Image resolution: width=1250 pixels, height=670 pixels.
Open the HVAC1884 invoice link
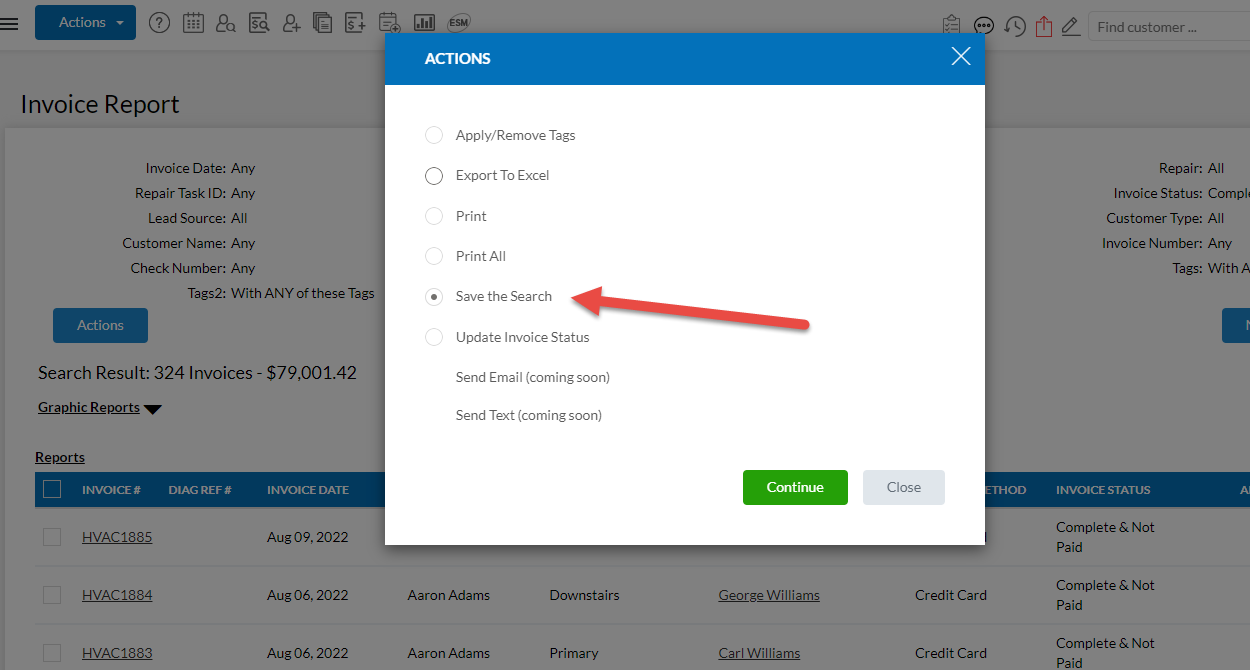117,595
